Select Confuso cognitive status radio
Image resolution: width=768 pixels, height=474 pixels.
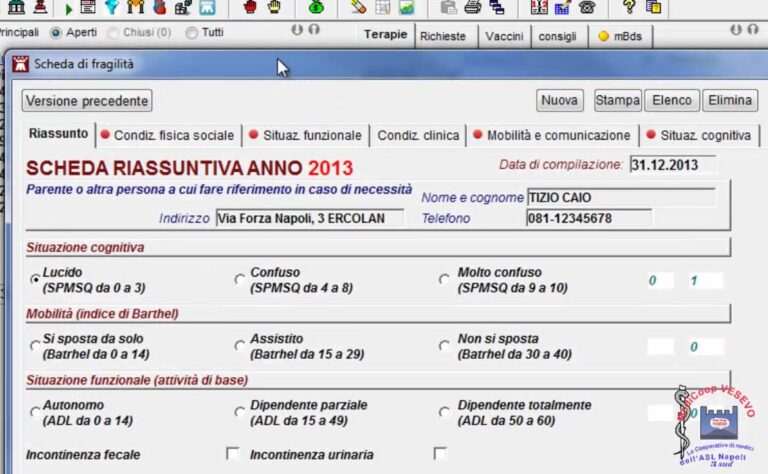coord(240,279)
